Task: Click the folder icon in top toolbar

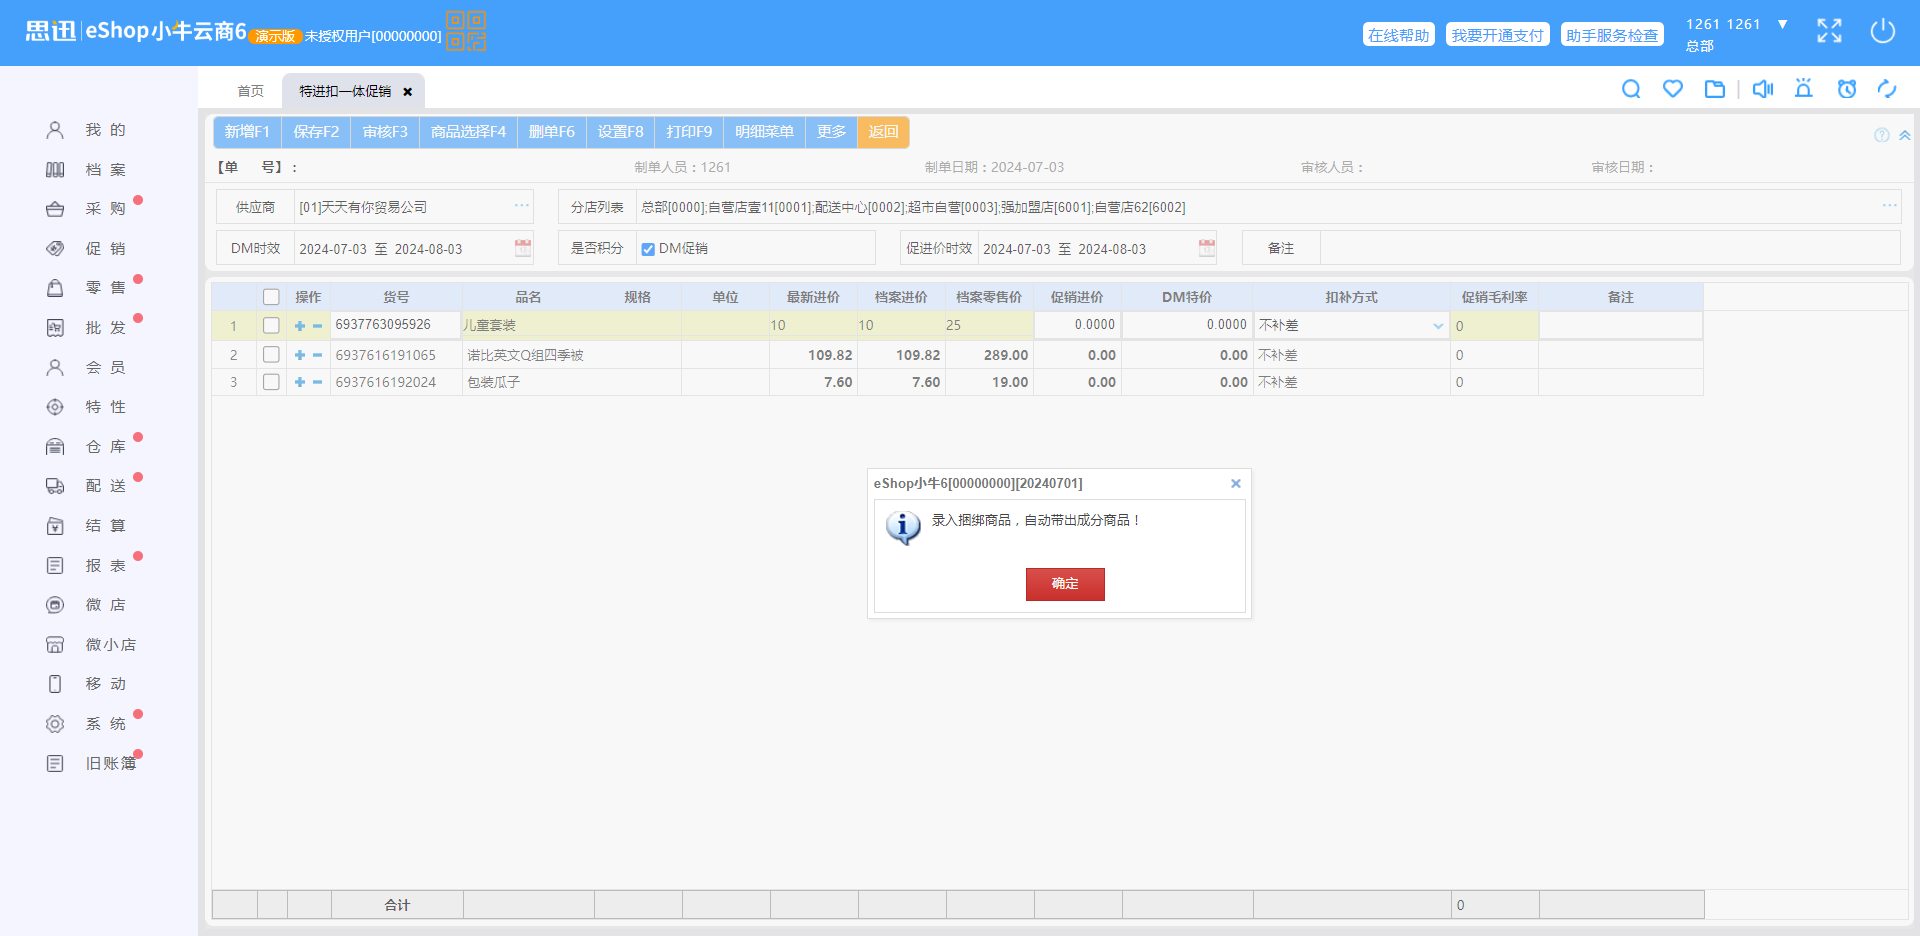Action: tap(1715, 89)
